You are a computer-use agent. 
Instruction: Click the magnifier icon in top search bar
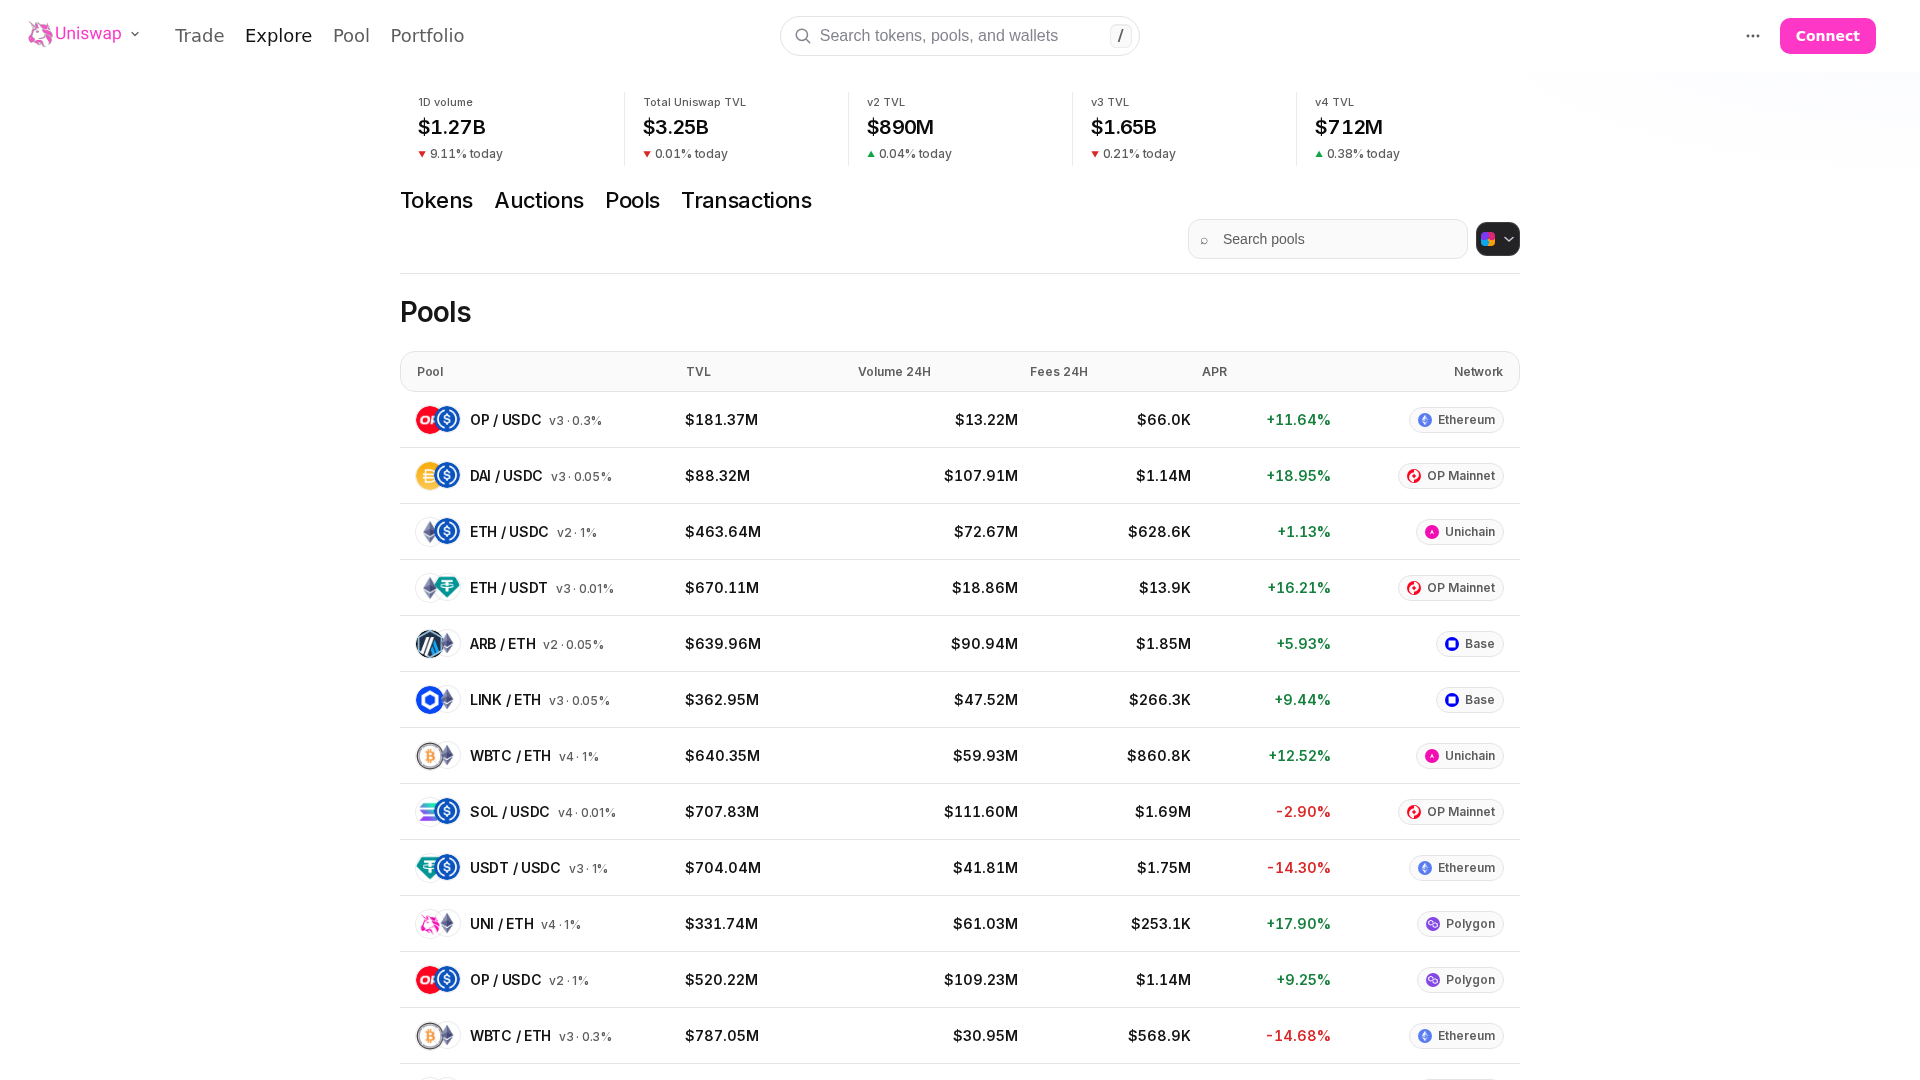pyautogui.click(x=803, y=36)
